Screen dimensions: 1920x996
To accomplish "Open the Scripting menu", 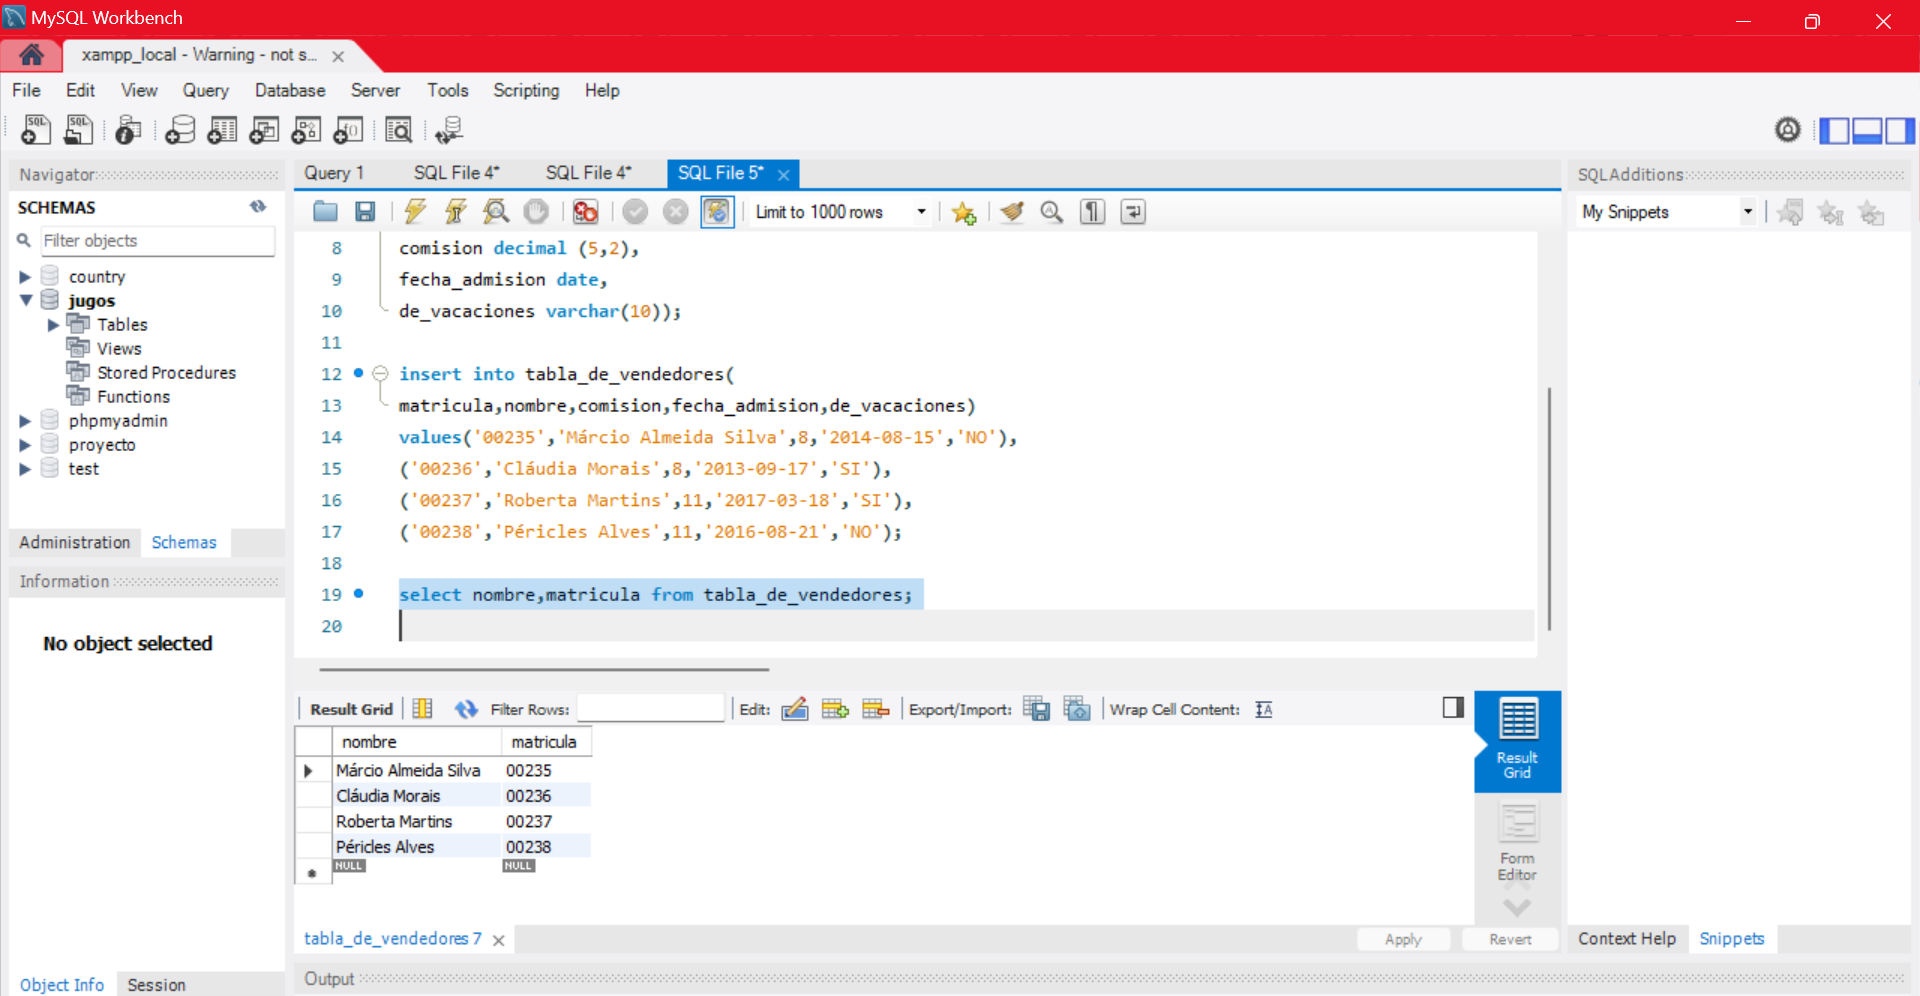I will (526, 90).
